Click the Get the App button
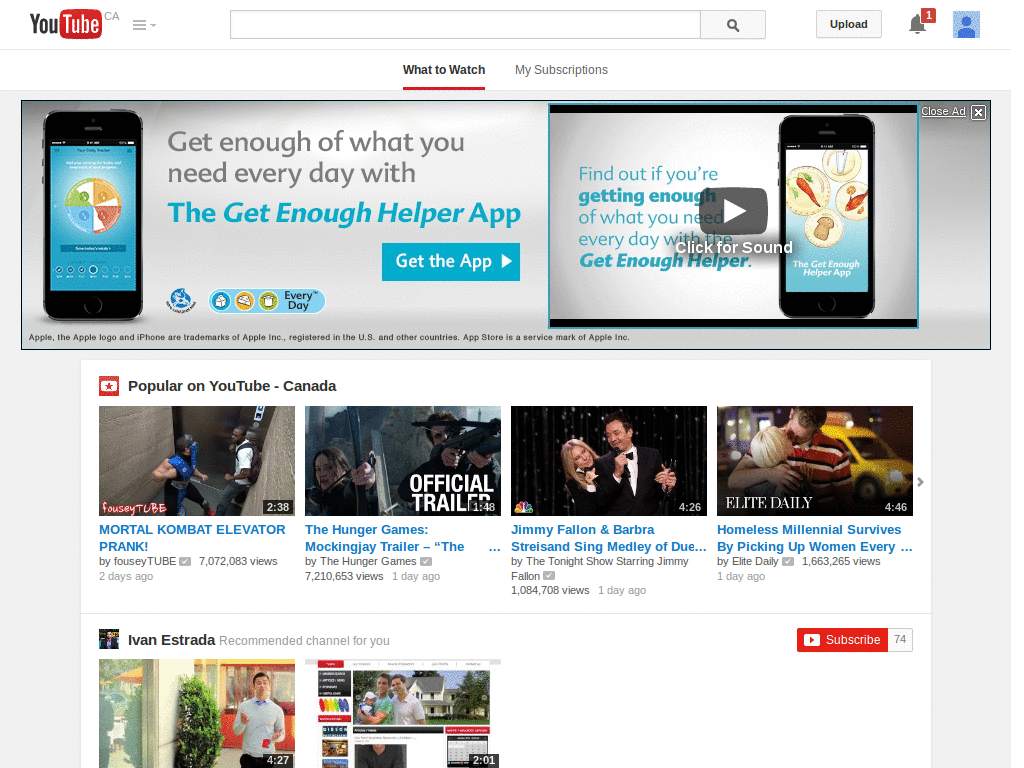Screen dimensions: 1024x768 (451, 261)
